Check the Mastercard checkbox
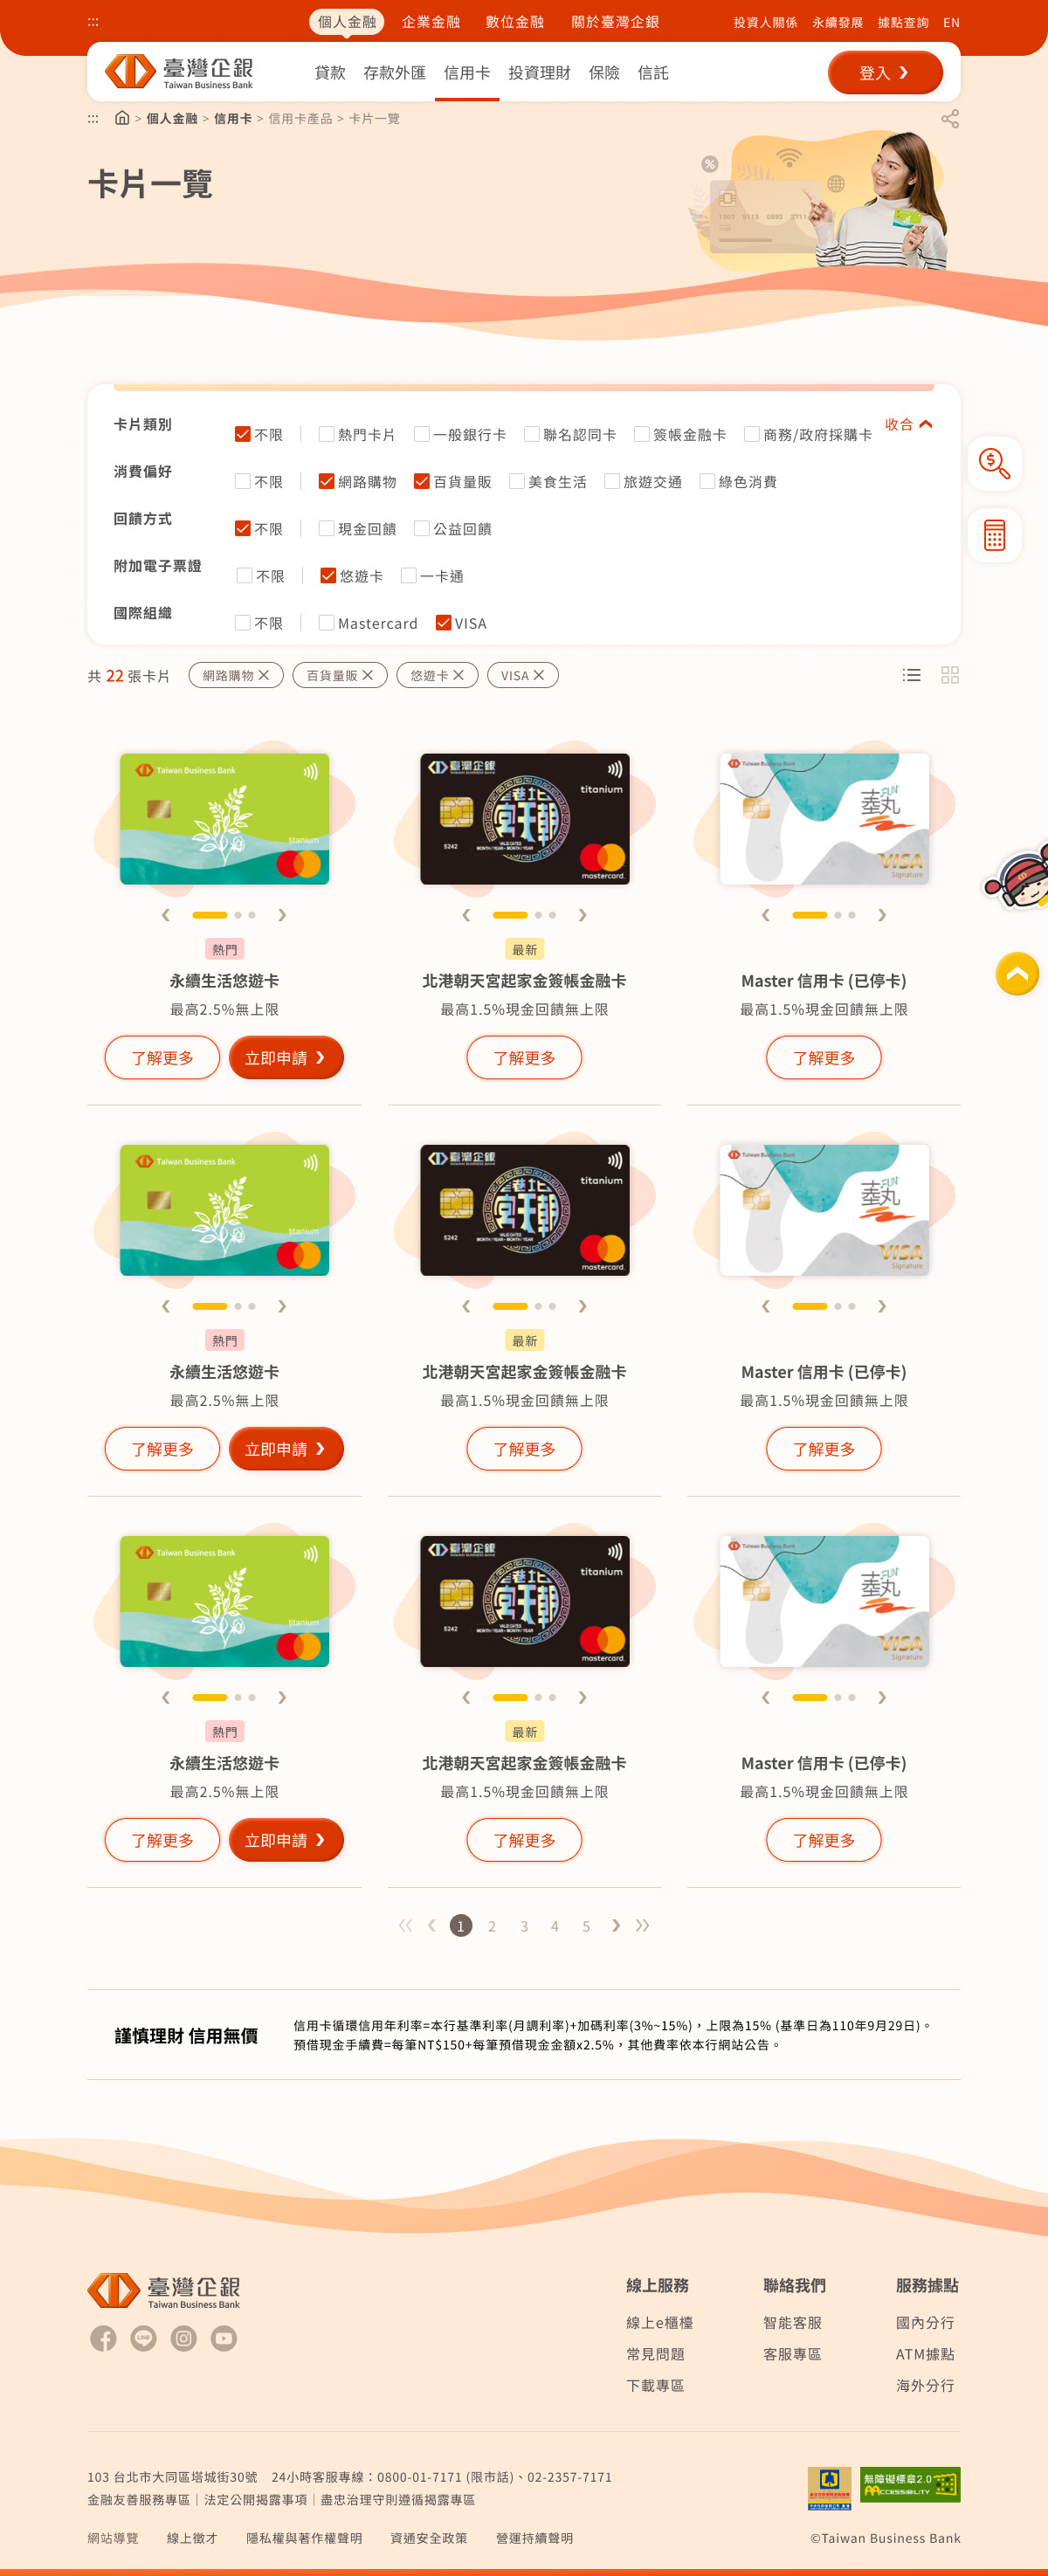 click(x=326, y=623)
